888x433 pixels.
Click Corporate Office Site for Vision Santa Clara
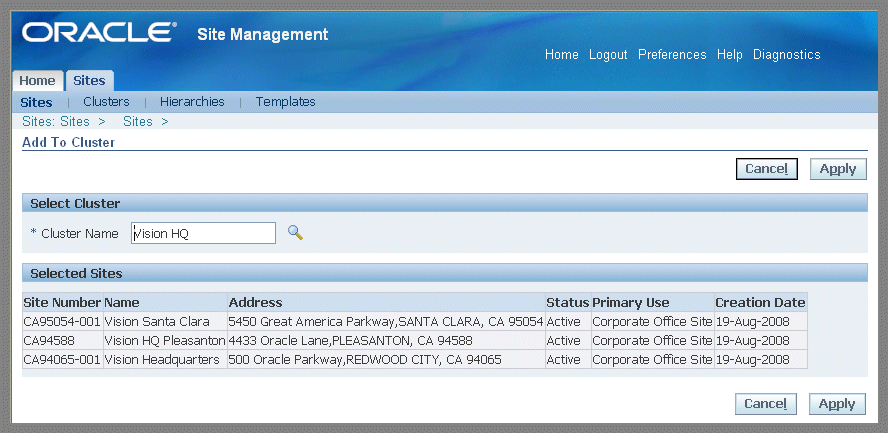pyautogui.click(x=652, y=321)
